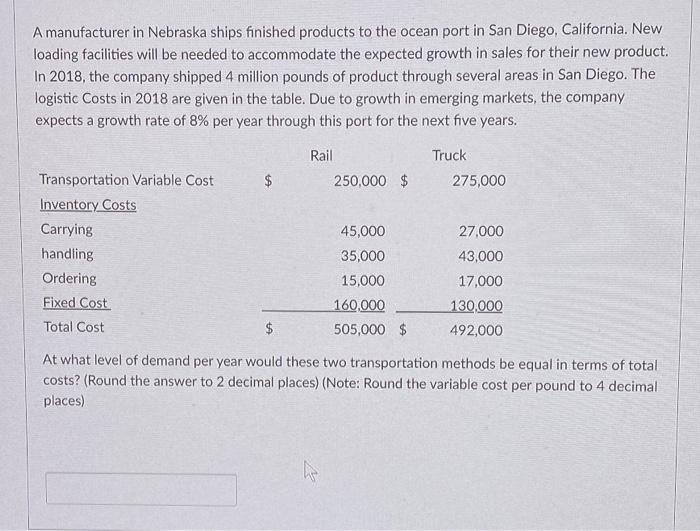
Task: Click Truck ordering cost 17,000
Action: click(481, 281)
